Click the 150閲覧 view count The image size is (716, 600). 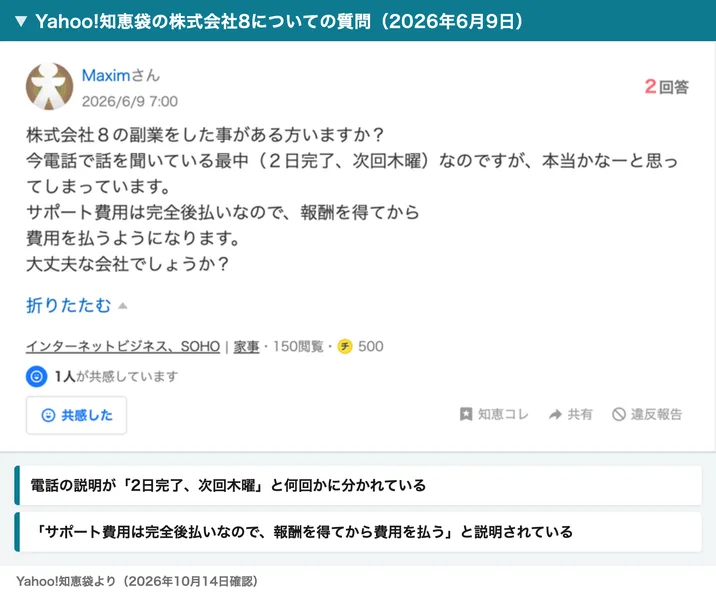click(x=298, y=347)
